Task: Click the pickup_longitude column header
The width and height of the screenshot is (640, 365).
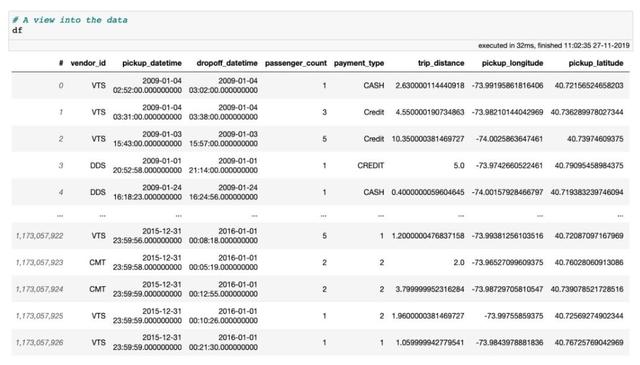Action: 512,63
